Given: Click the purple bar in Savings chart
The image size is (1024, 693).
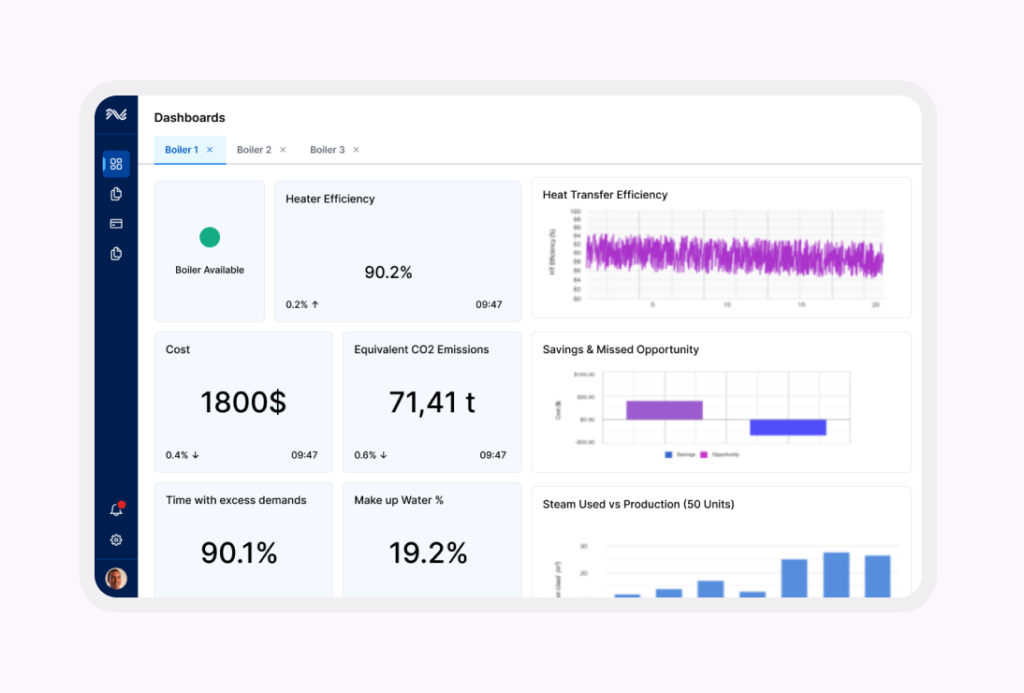Looking at the screenshot, I should click(664, 410).
